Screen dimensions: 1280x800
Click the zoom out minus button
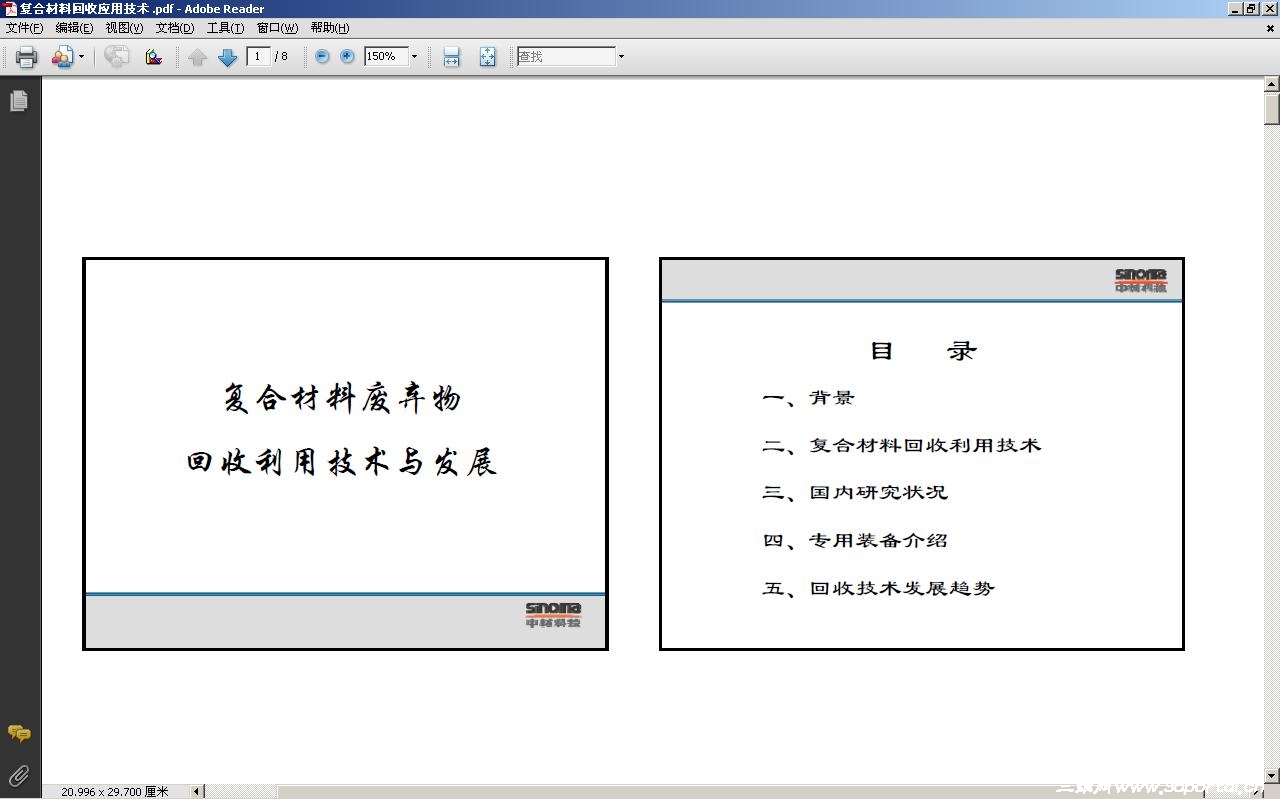[x=322, y=56]
